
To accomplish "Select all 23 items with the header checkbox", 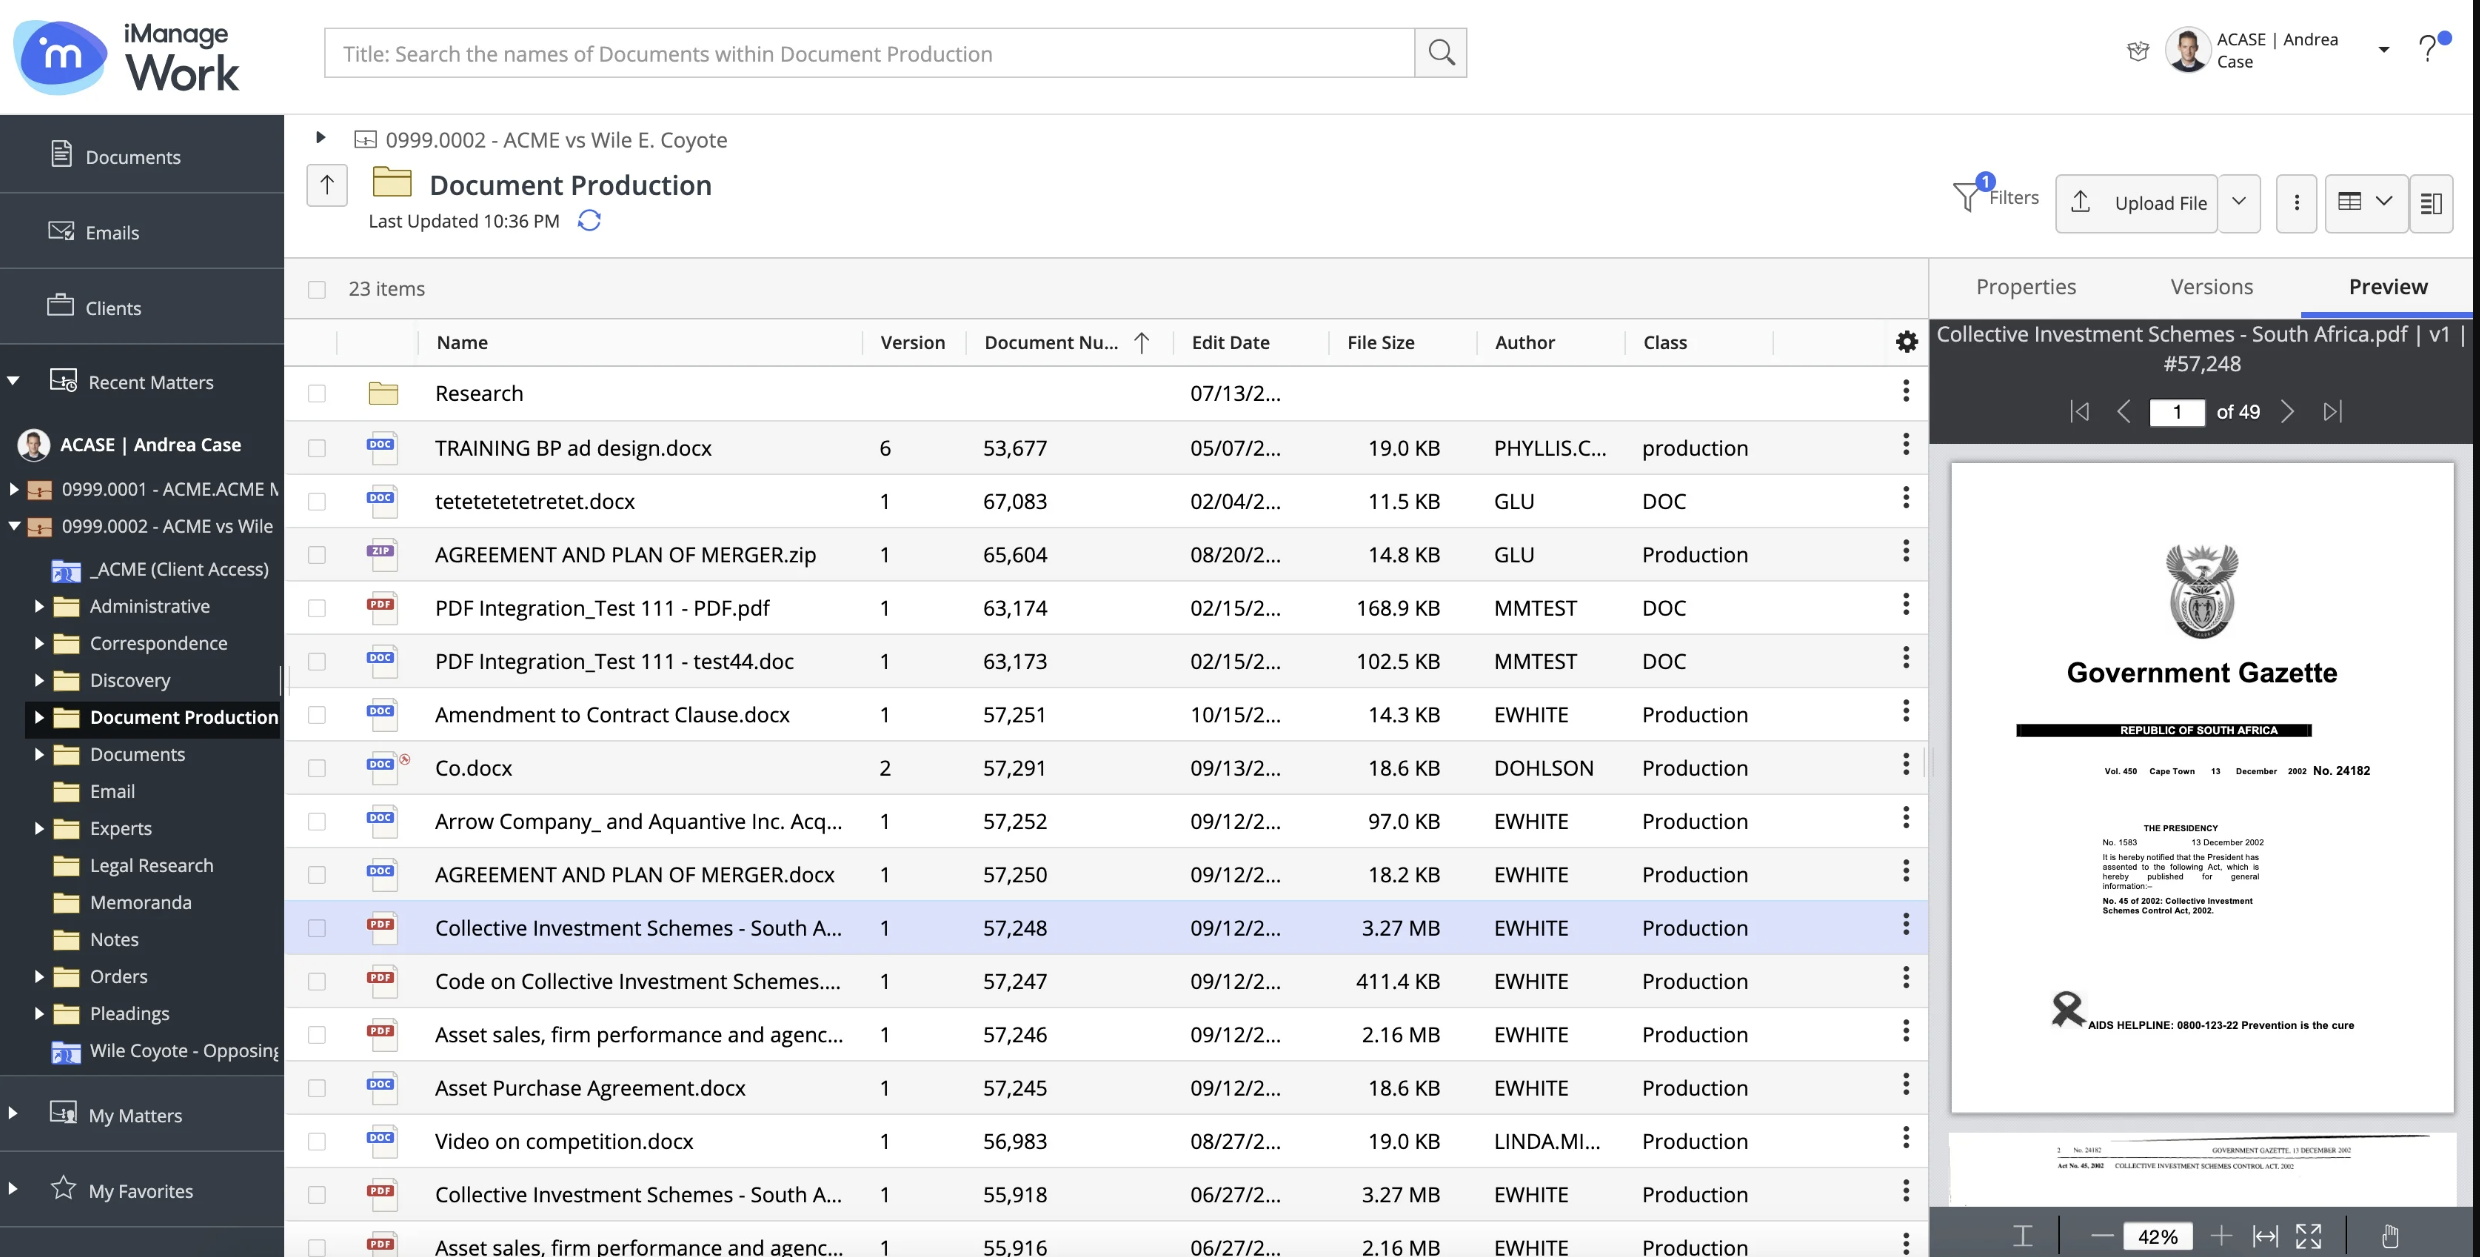I will point(318,289).
